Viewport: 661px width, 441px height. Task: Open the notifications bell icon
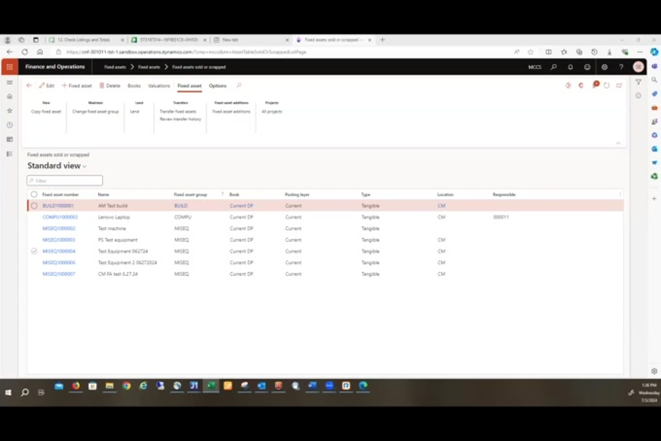[570, 67]
